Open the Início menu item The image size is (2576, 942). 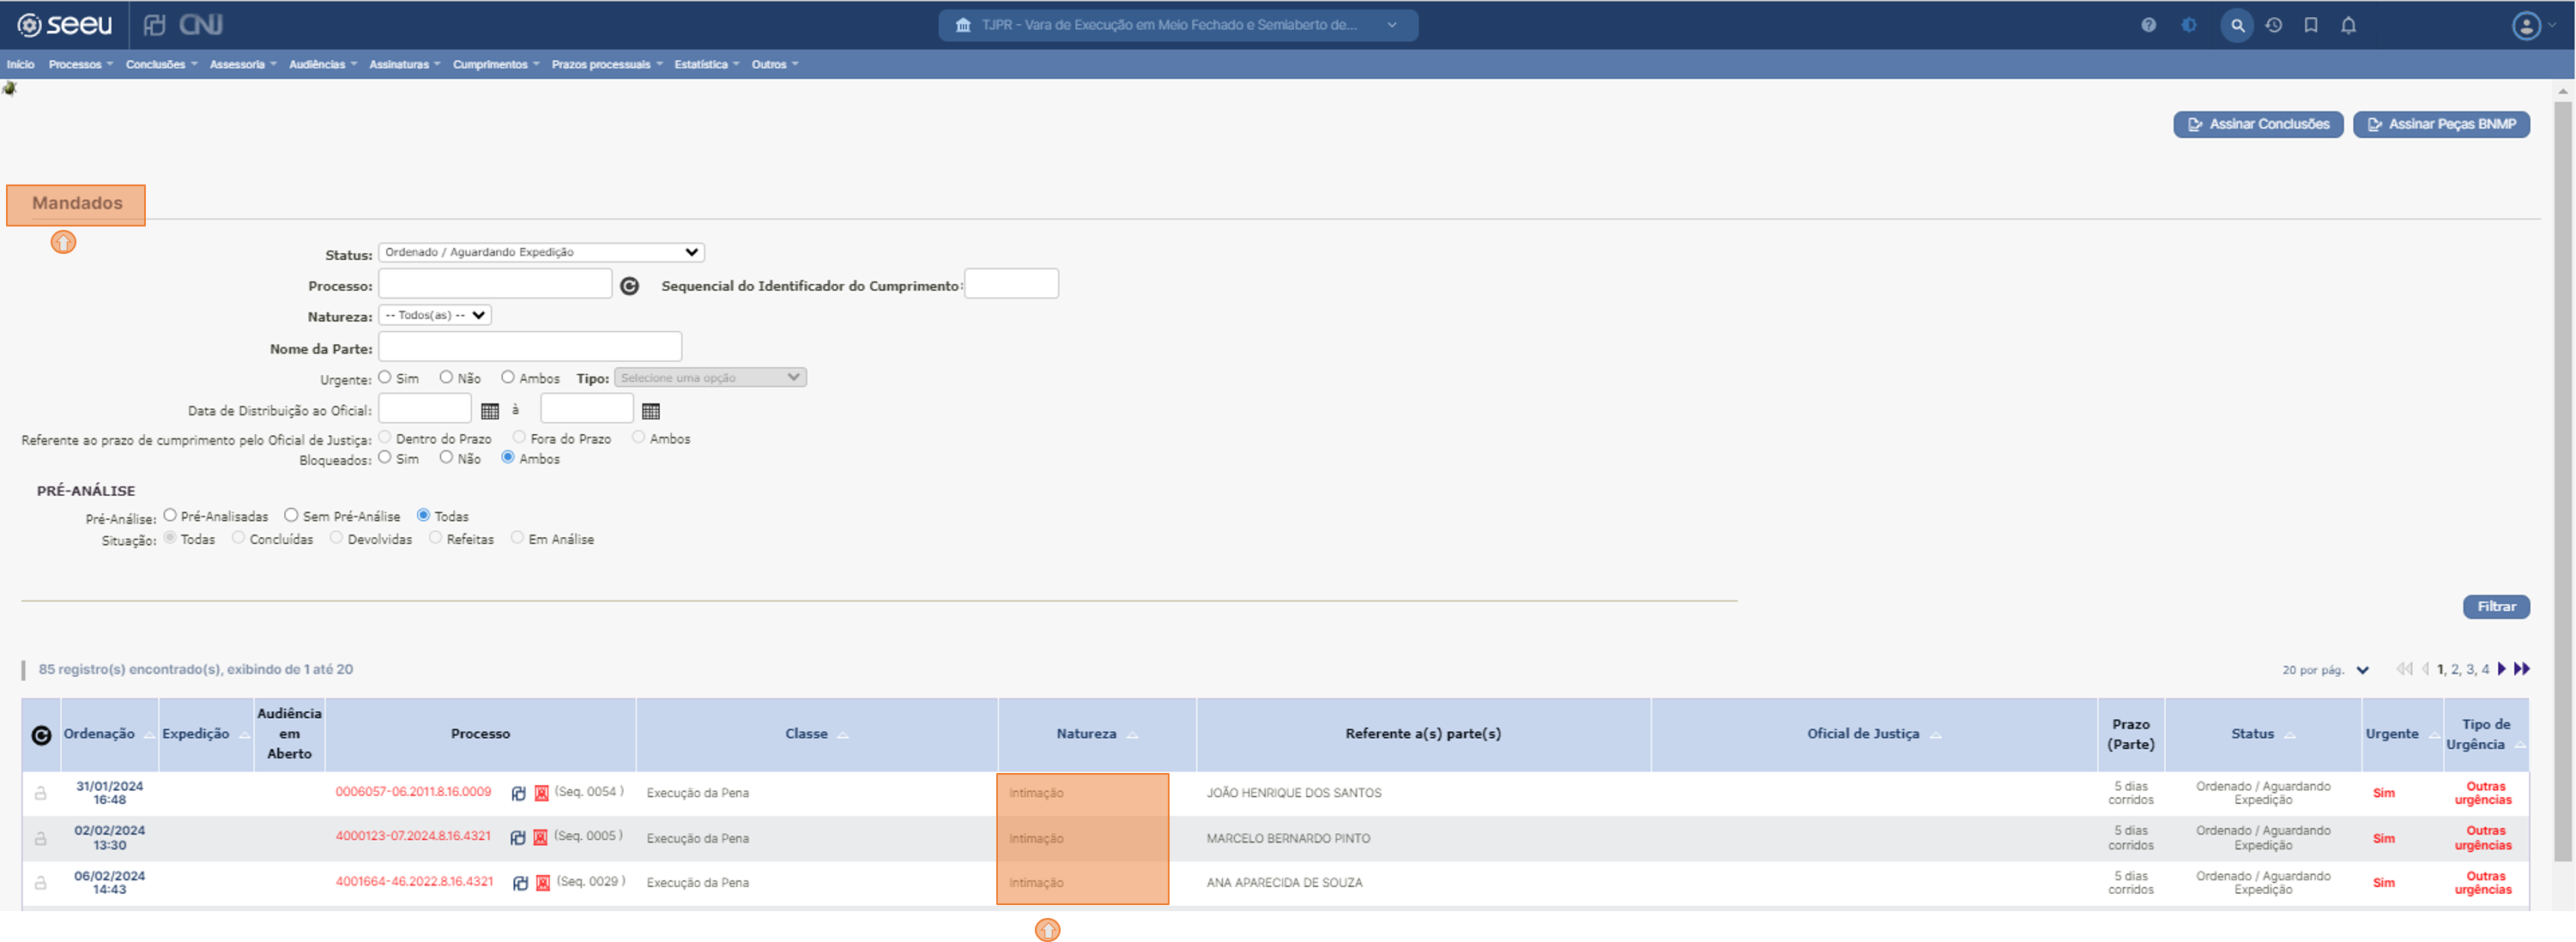20,64
